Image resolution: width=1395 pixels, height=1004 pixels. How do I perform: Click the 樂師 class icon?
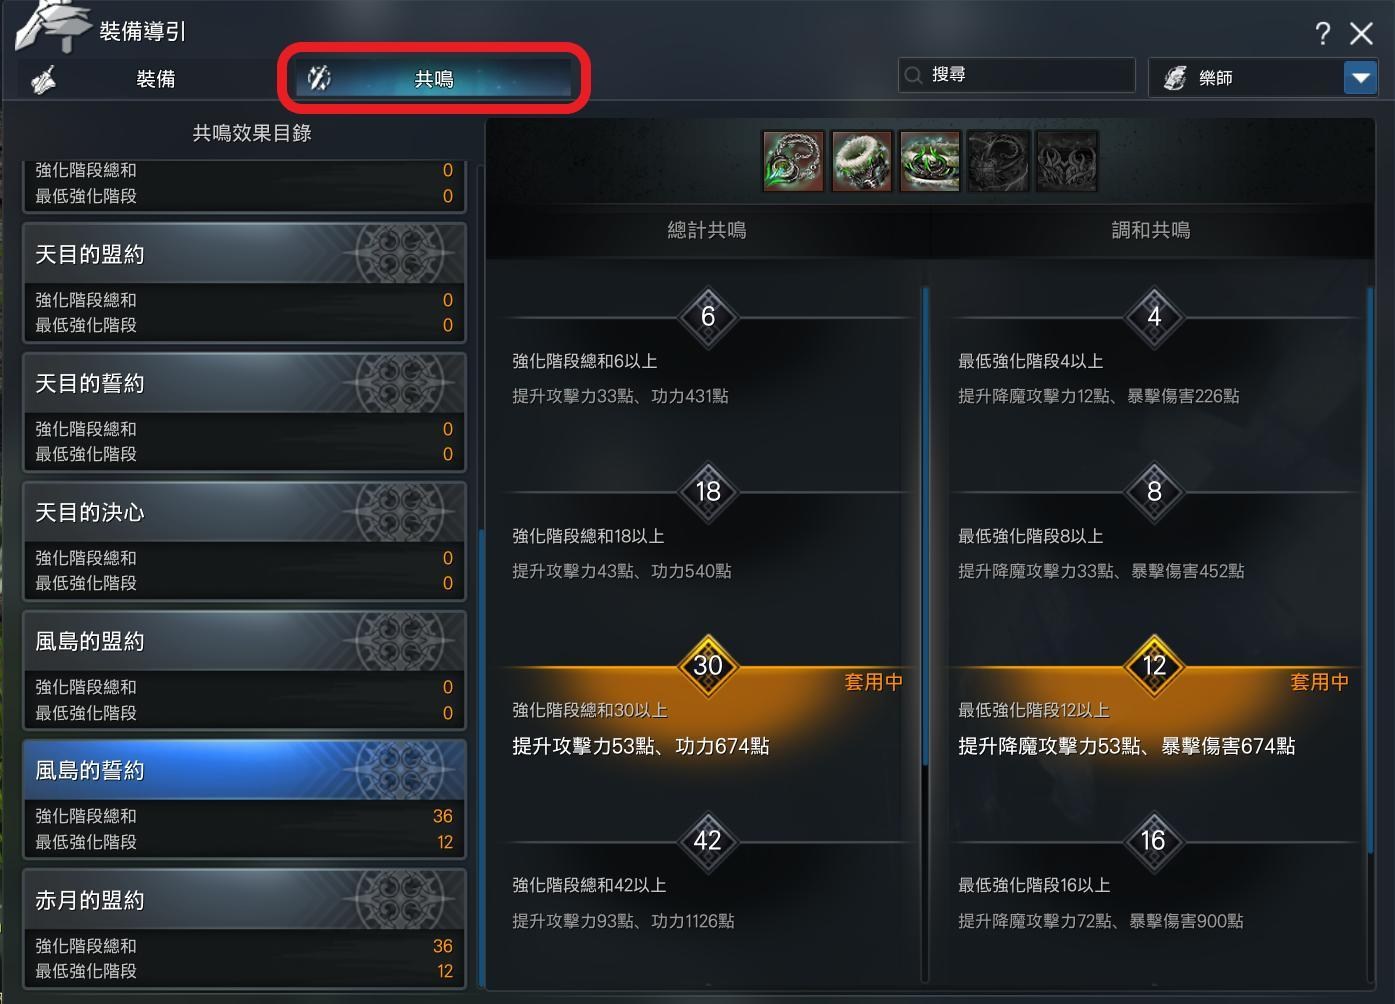[1175, 77]
